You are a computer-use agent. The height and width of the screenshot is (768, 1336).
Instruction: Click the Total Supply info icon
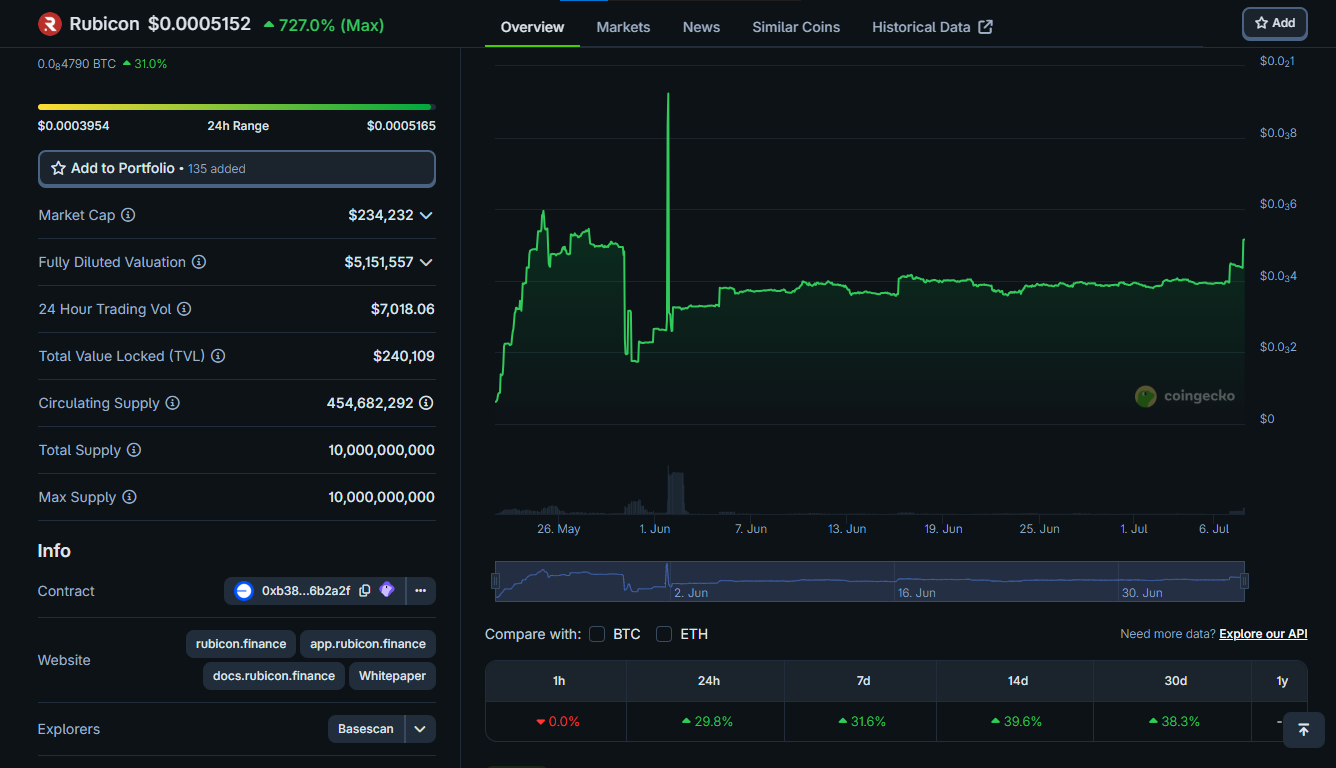pos(134,450)
